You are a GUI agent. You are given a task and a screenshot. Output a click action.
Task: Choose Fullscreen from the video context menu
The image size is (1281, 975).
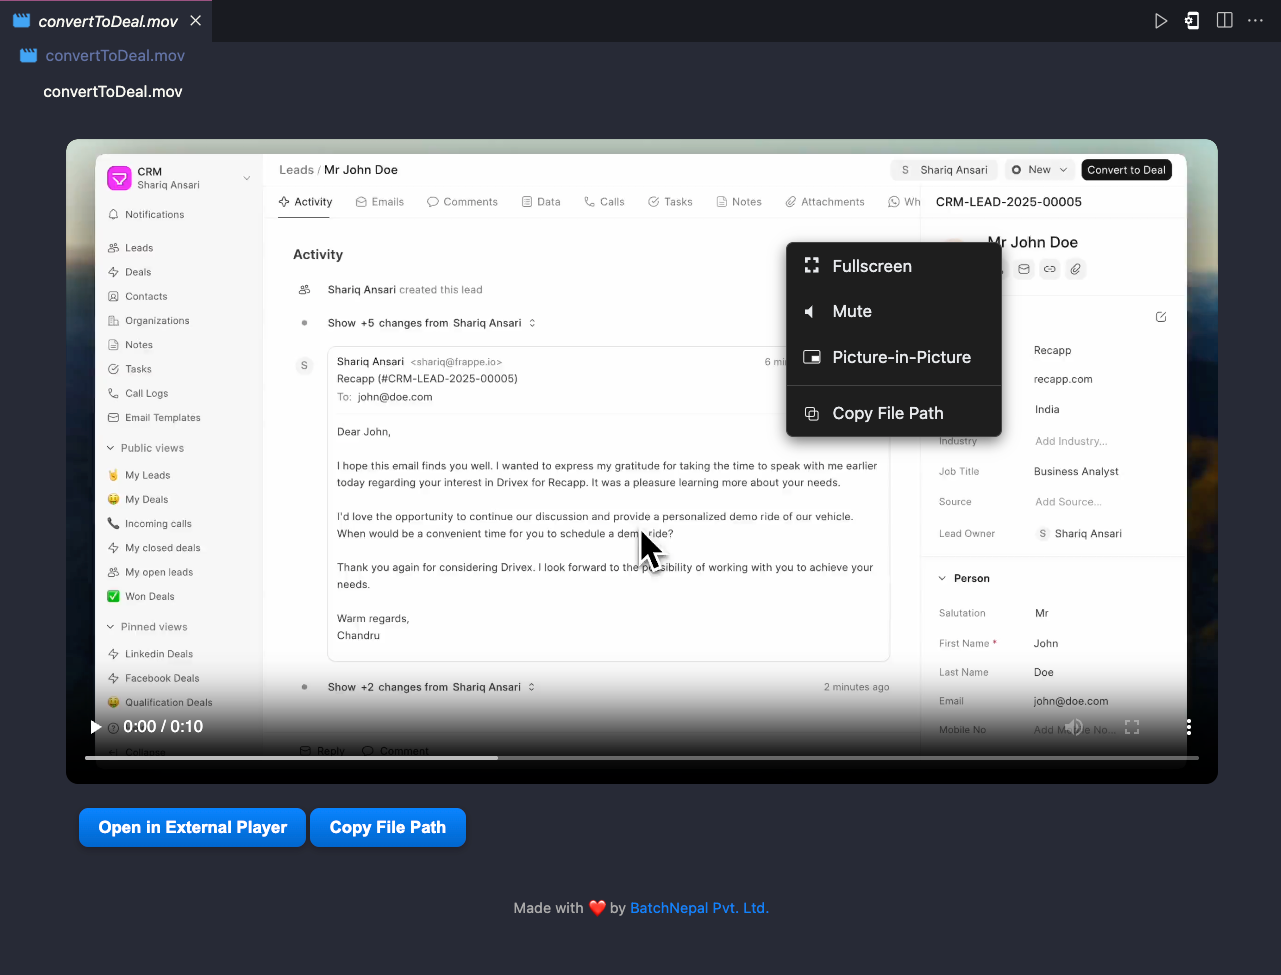[x=894, y=266]
